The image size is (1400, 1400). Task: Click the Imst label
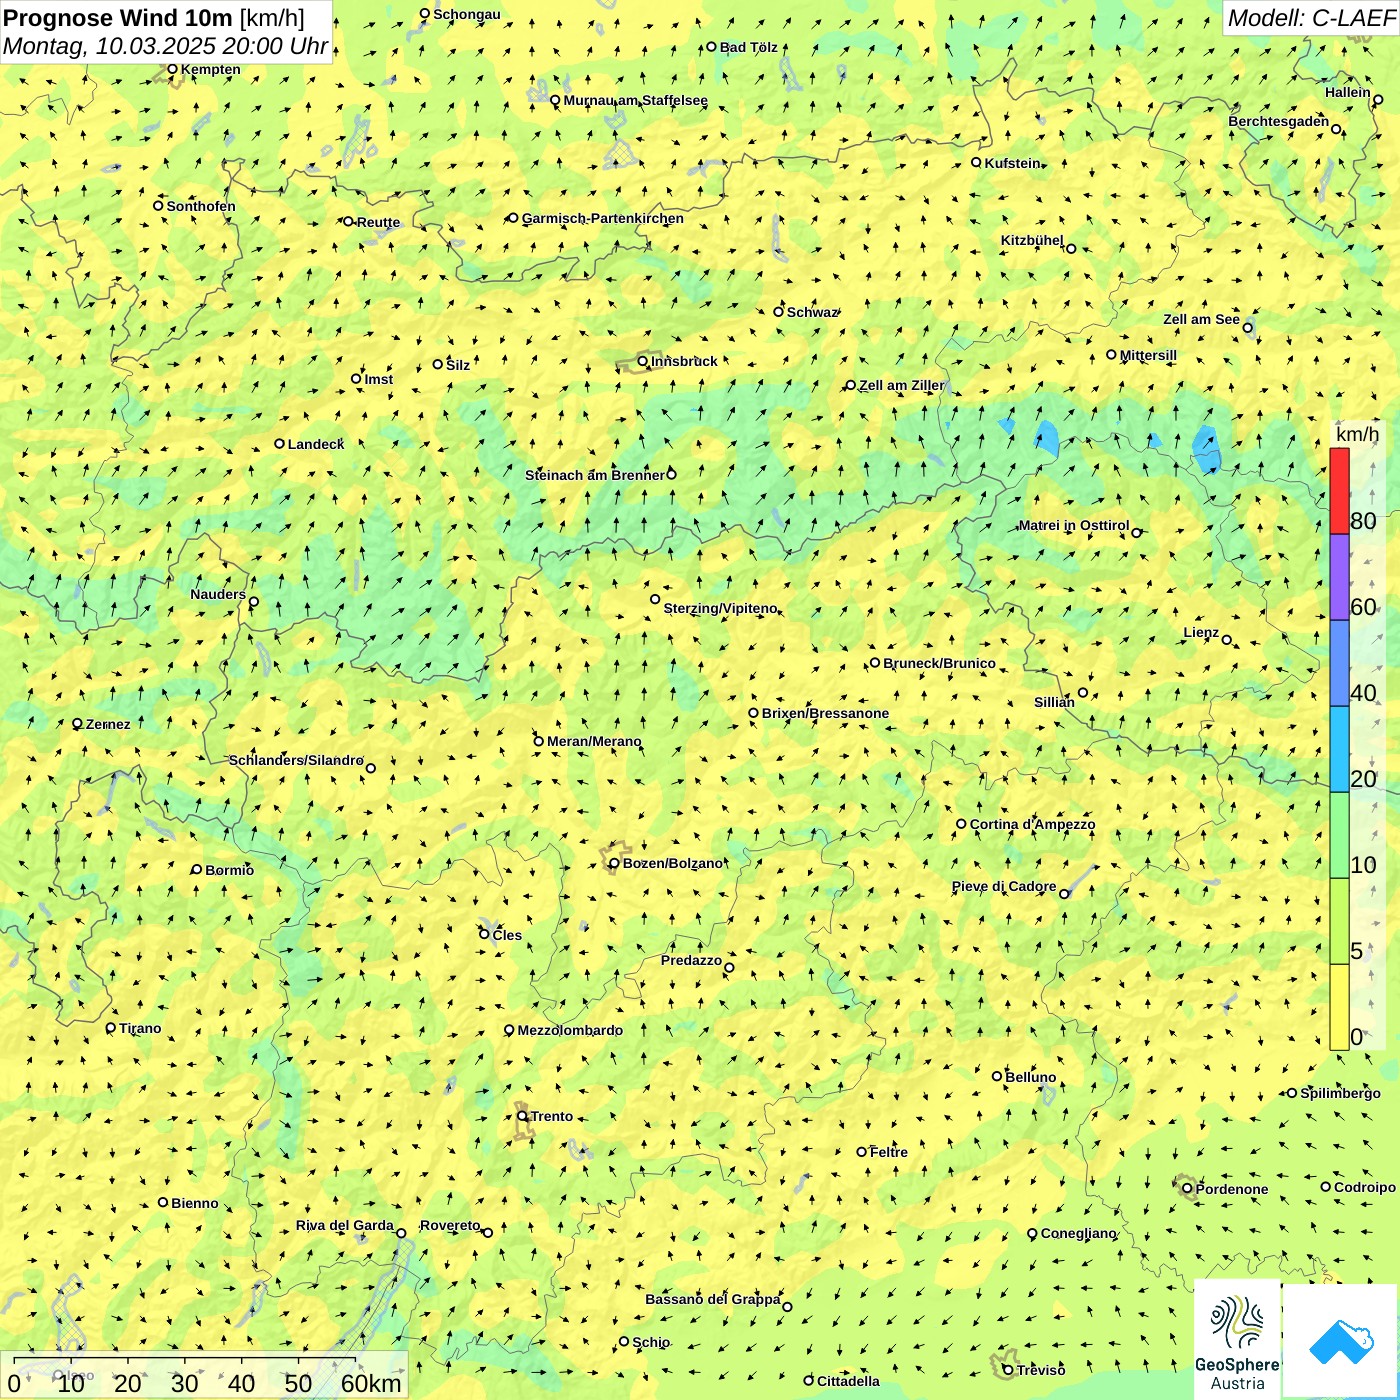point(379,379)
